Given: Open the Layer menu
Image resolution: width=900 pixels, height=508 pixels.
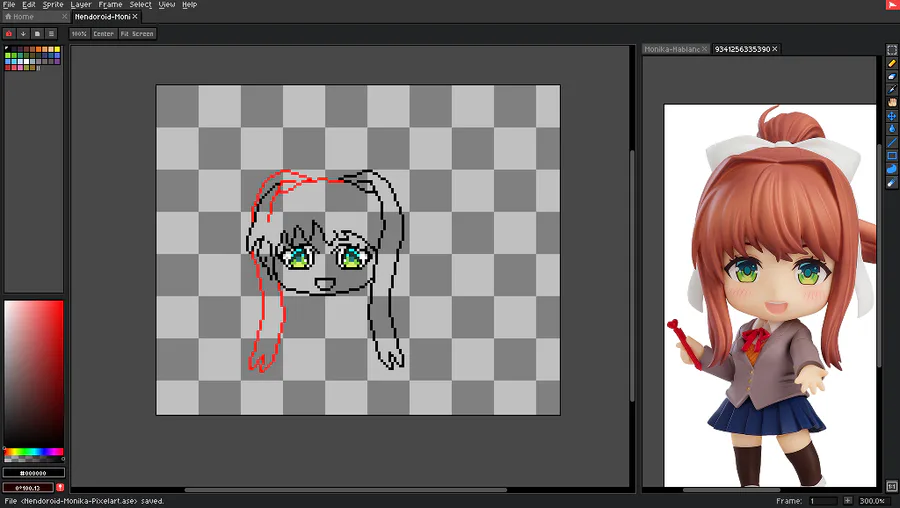Looking at the screenshot, I should pos(81,5).
